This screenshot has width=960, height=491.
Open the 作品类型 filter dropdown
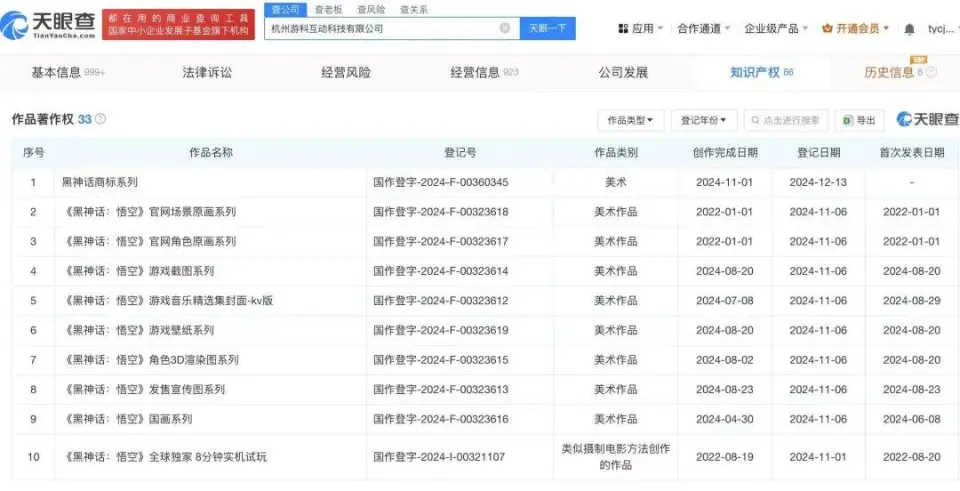tap(630, 121)
